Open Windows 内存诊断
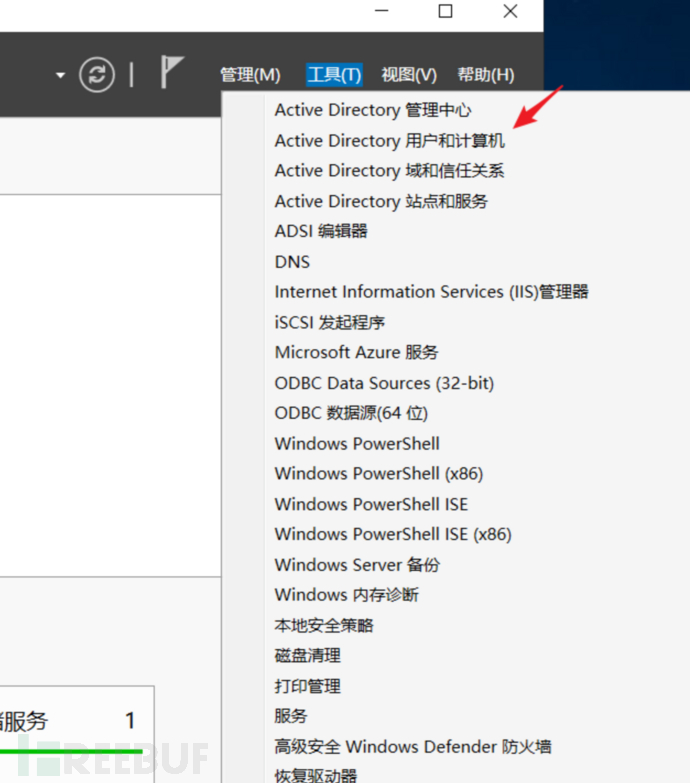The image size is (690, 783). pyautogui.click(x=346, y=595)
